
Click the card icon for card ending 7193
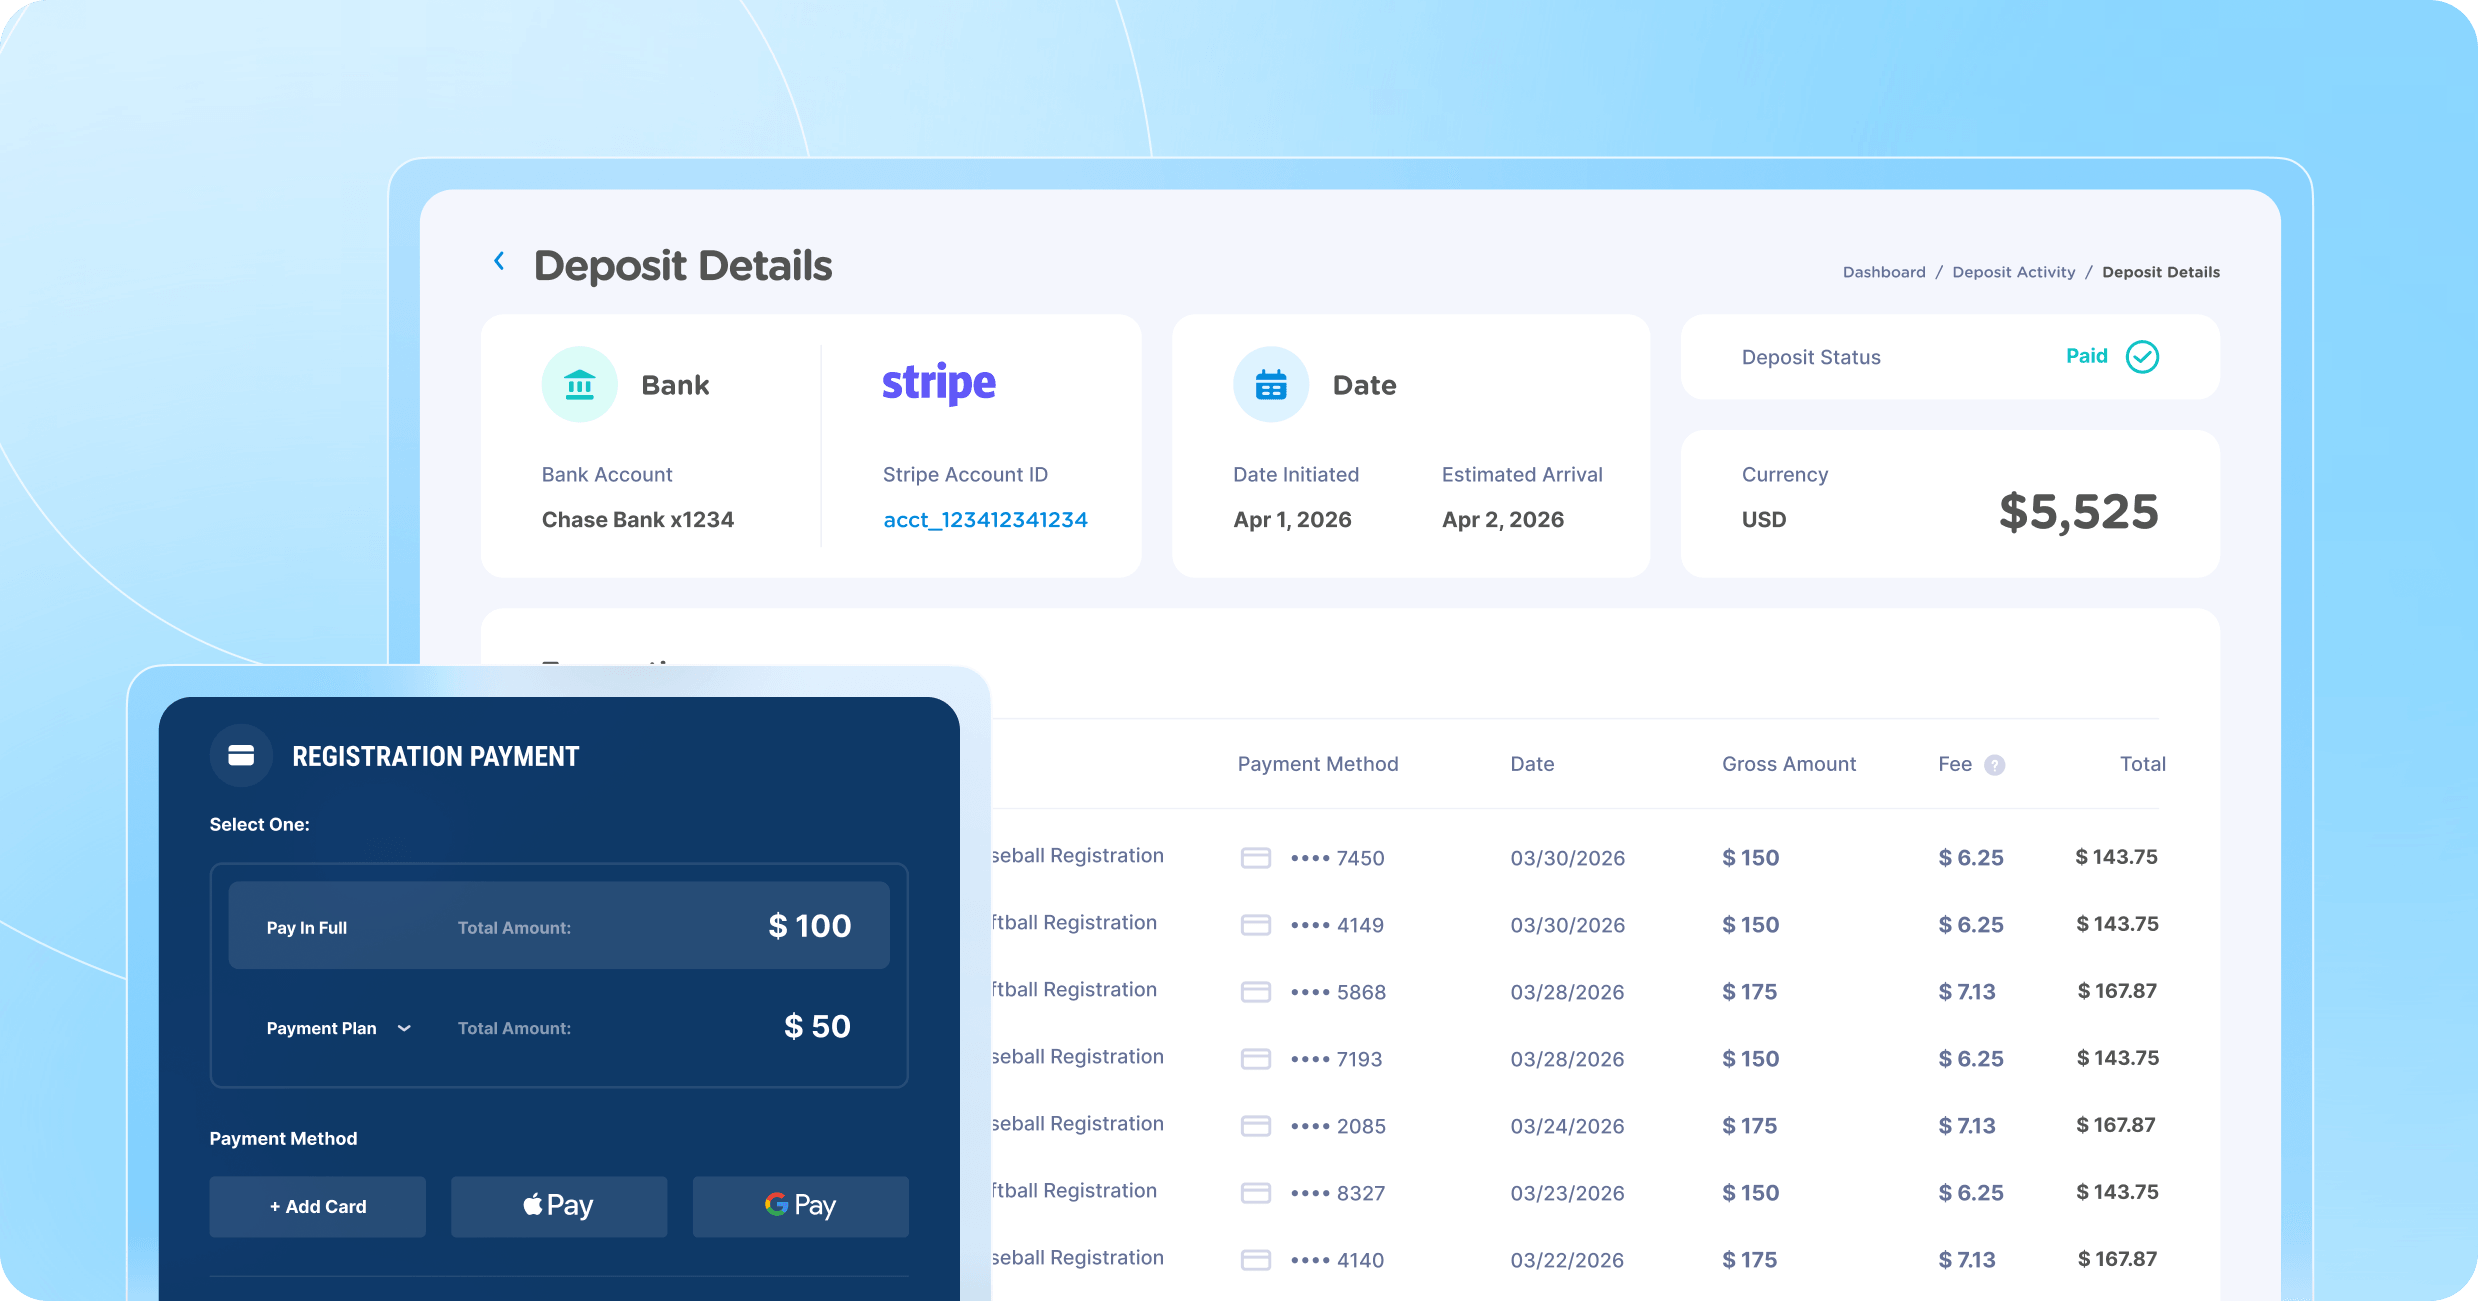coord(1256,1059)
